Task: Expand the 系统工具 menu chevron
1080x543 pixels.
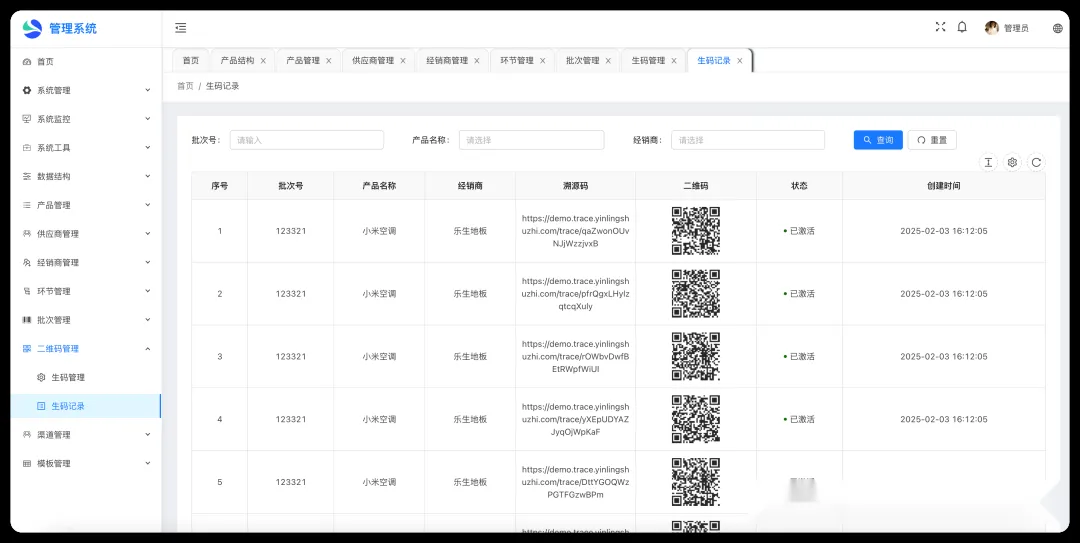Action: click(147, 147)
